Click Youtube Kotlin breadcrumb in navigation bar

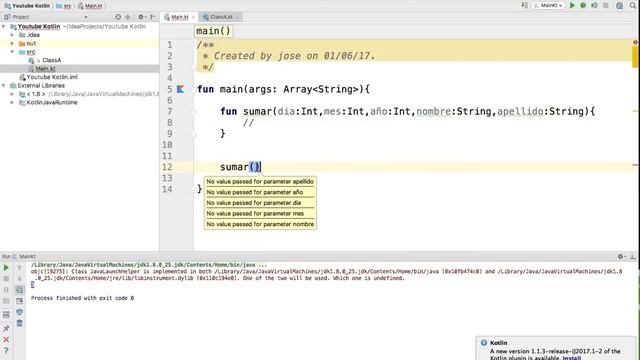pos(27,6)
